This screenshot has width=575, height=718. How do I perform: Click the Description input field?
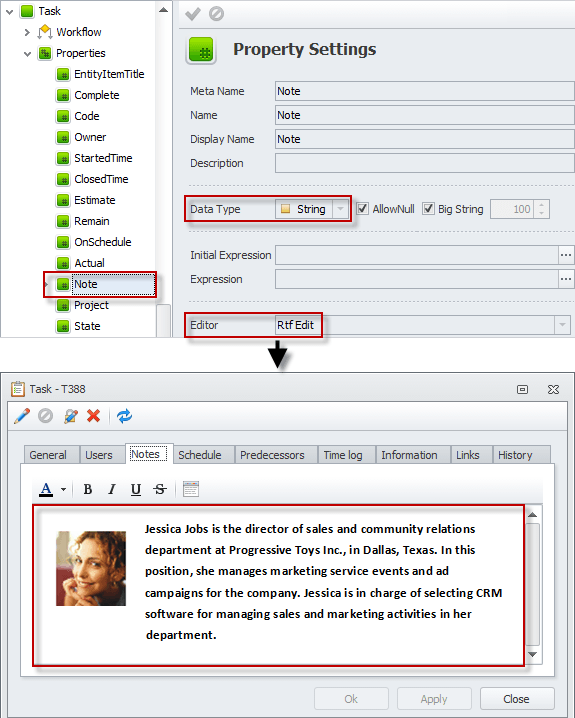pyautogui.click(x=424, y=163)
